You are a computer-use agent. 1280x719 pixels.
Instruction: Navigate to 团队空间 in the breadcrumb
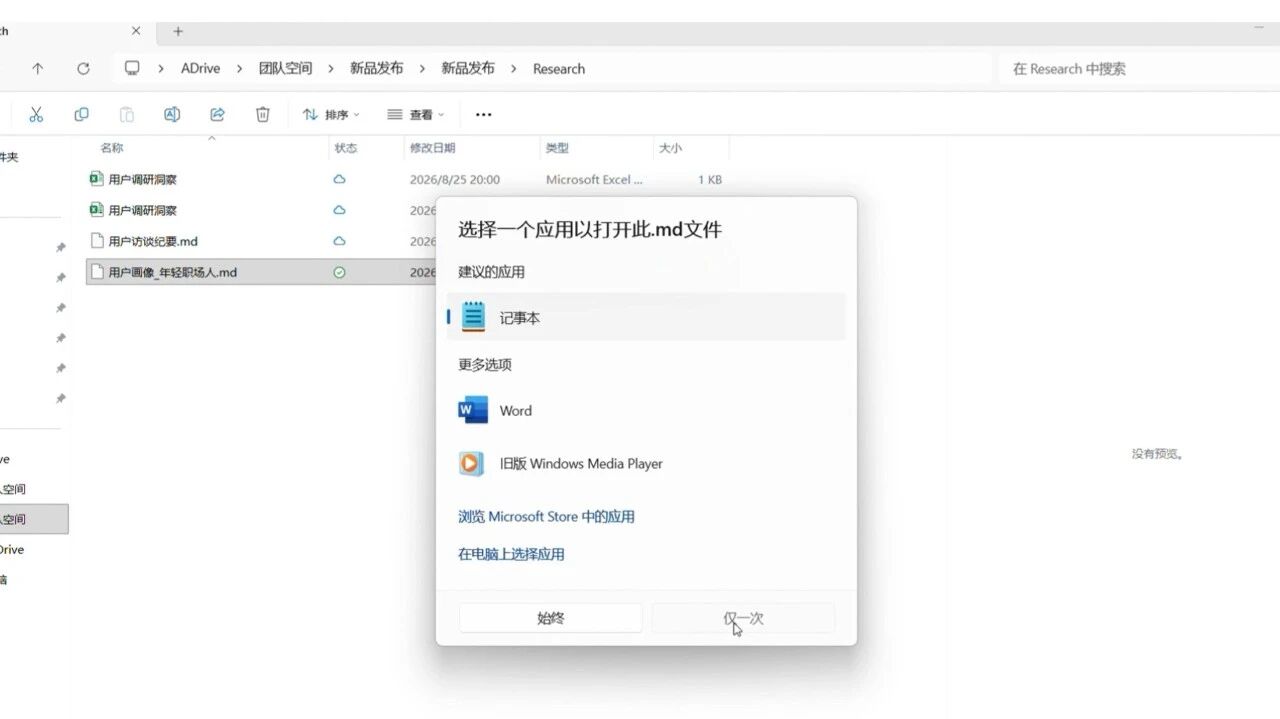click(285, 69)
